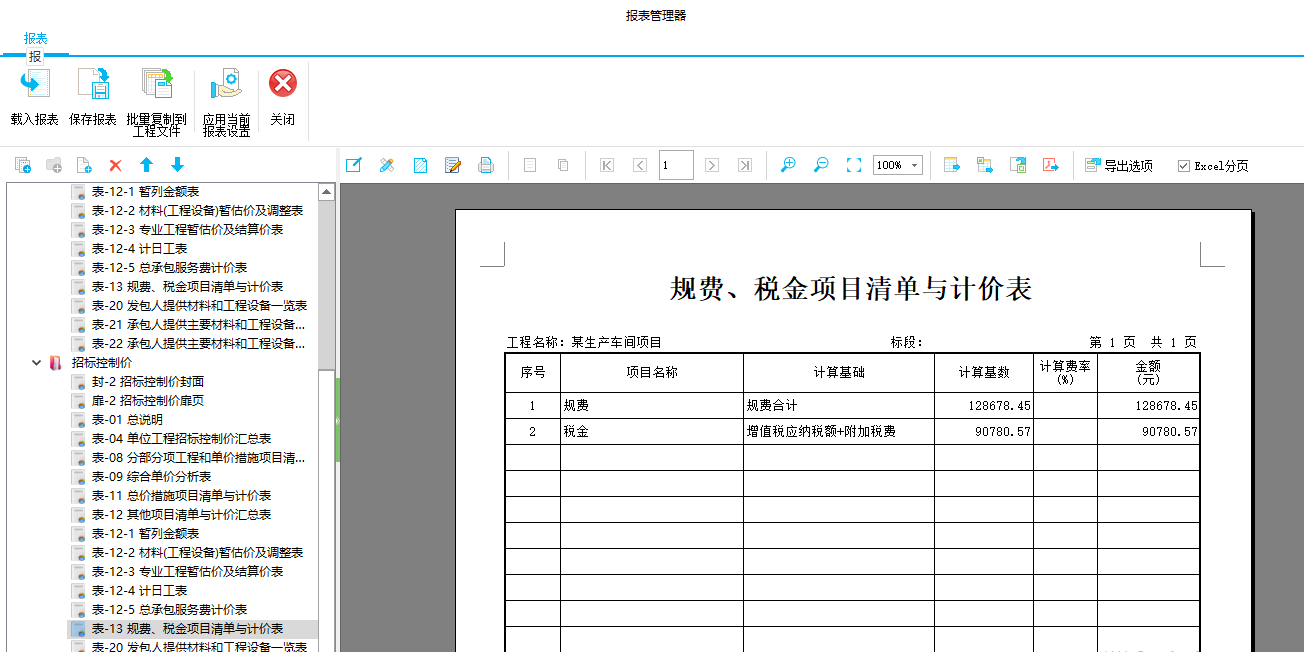The image size is (1304, 652).
Task: Click the red 关闭 close icon
Action: (283, 83)
